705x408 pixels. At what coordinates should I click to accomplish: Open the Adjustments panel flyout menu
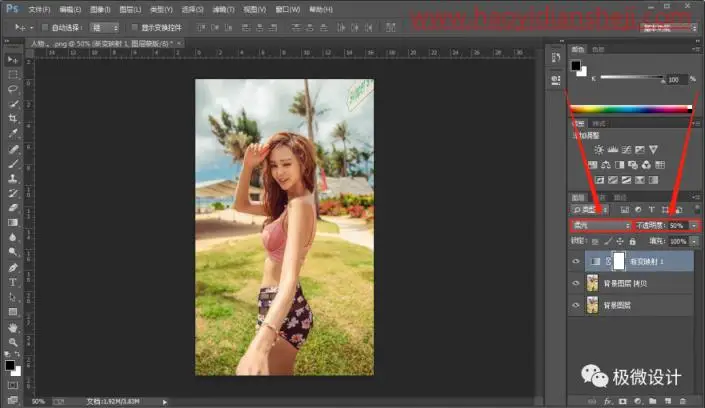pos(696,123)
